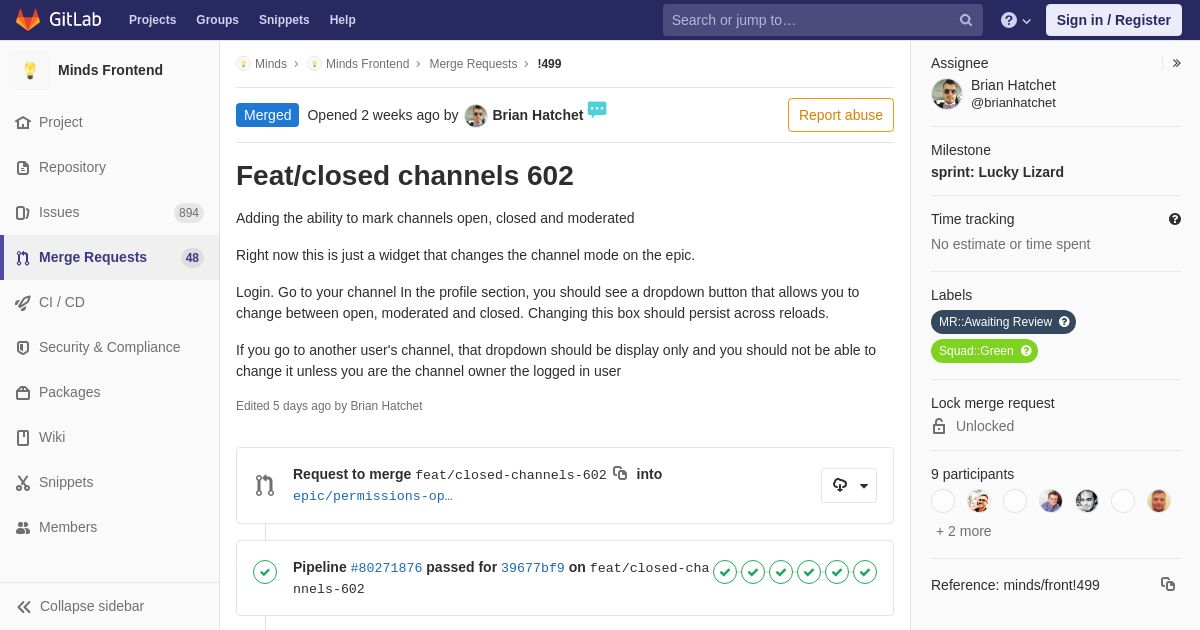This screenshot has width=1200, height=630.
Task: Click the Time tracking help icon
Action: pyautogui.click(x=1174, y=219)
